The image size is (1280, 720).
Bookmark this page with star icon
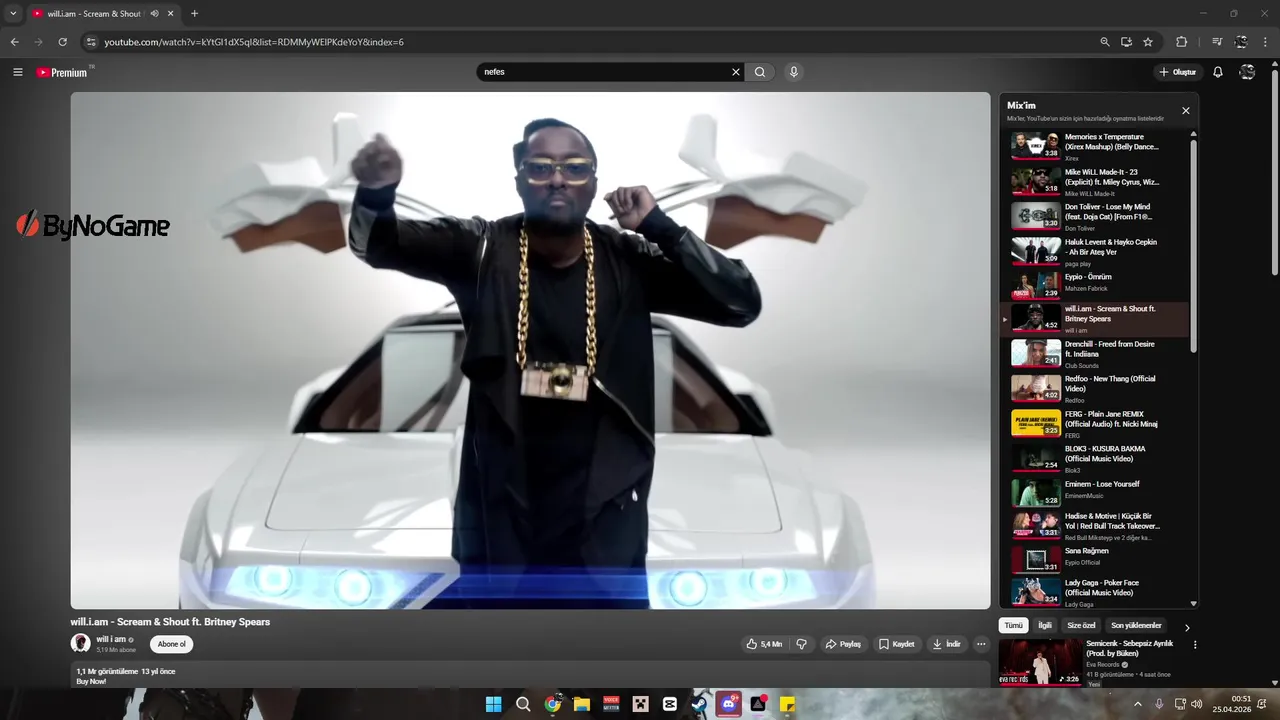click(x=1148, y=42)
